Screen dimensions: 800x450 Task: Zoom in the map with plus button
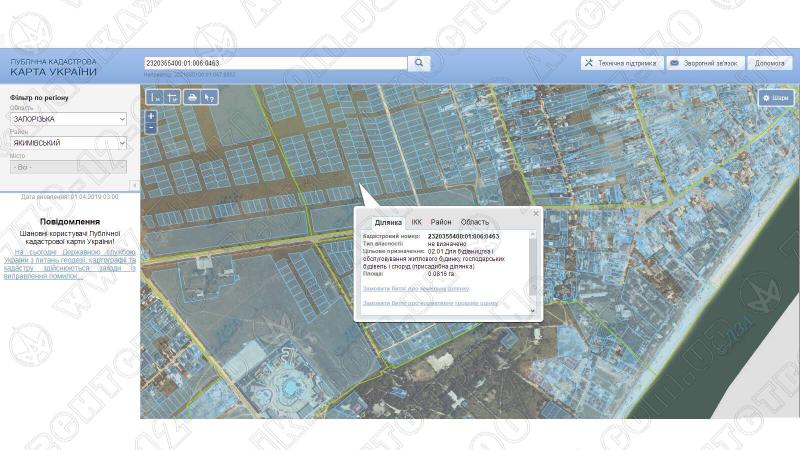point(151,116)
